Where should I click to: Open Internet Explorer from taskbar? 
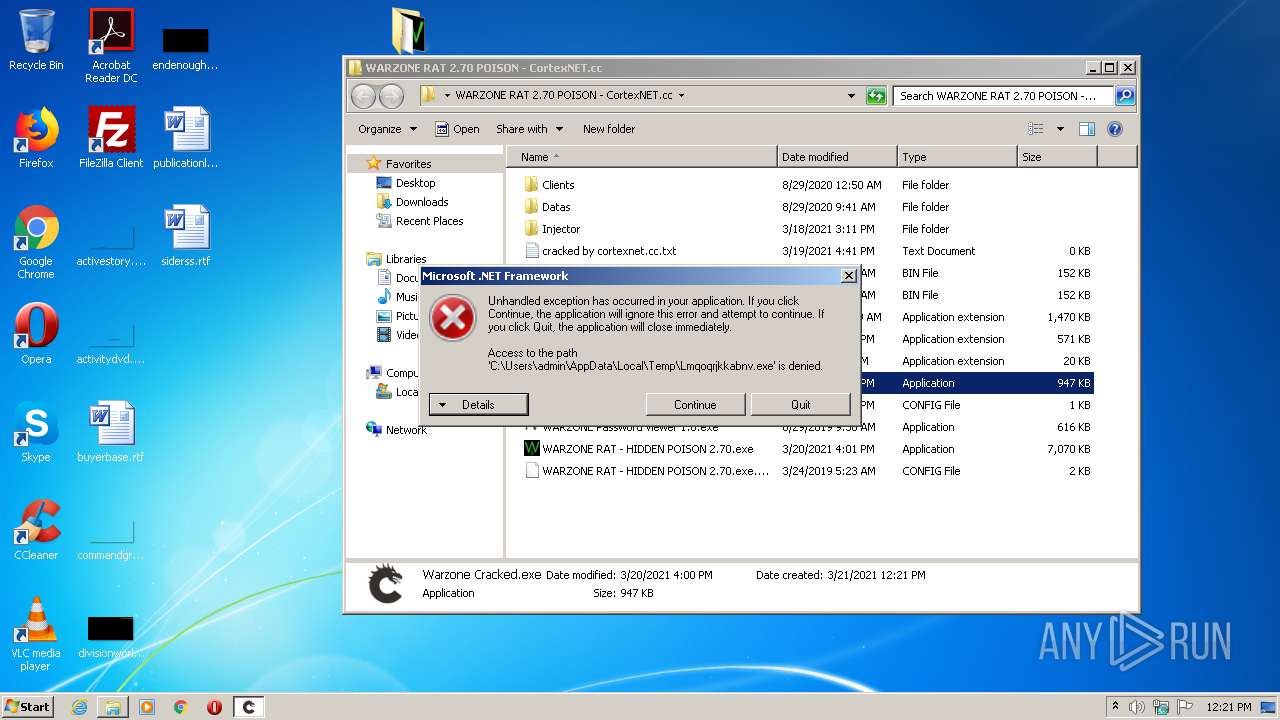click(x=79, y=707)
